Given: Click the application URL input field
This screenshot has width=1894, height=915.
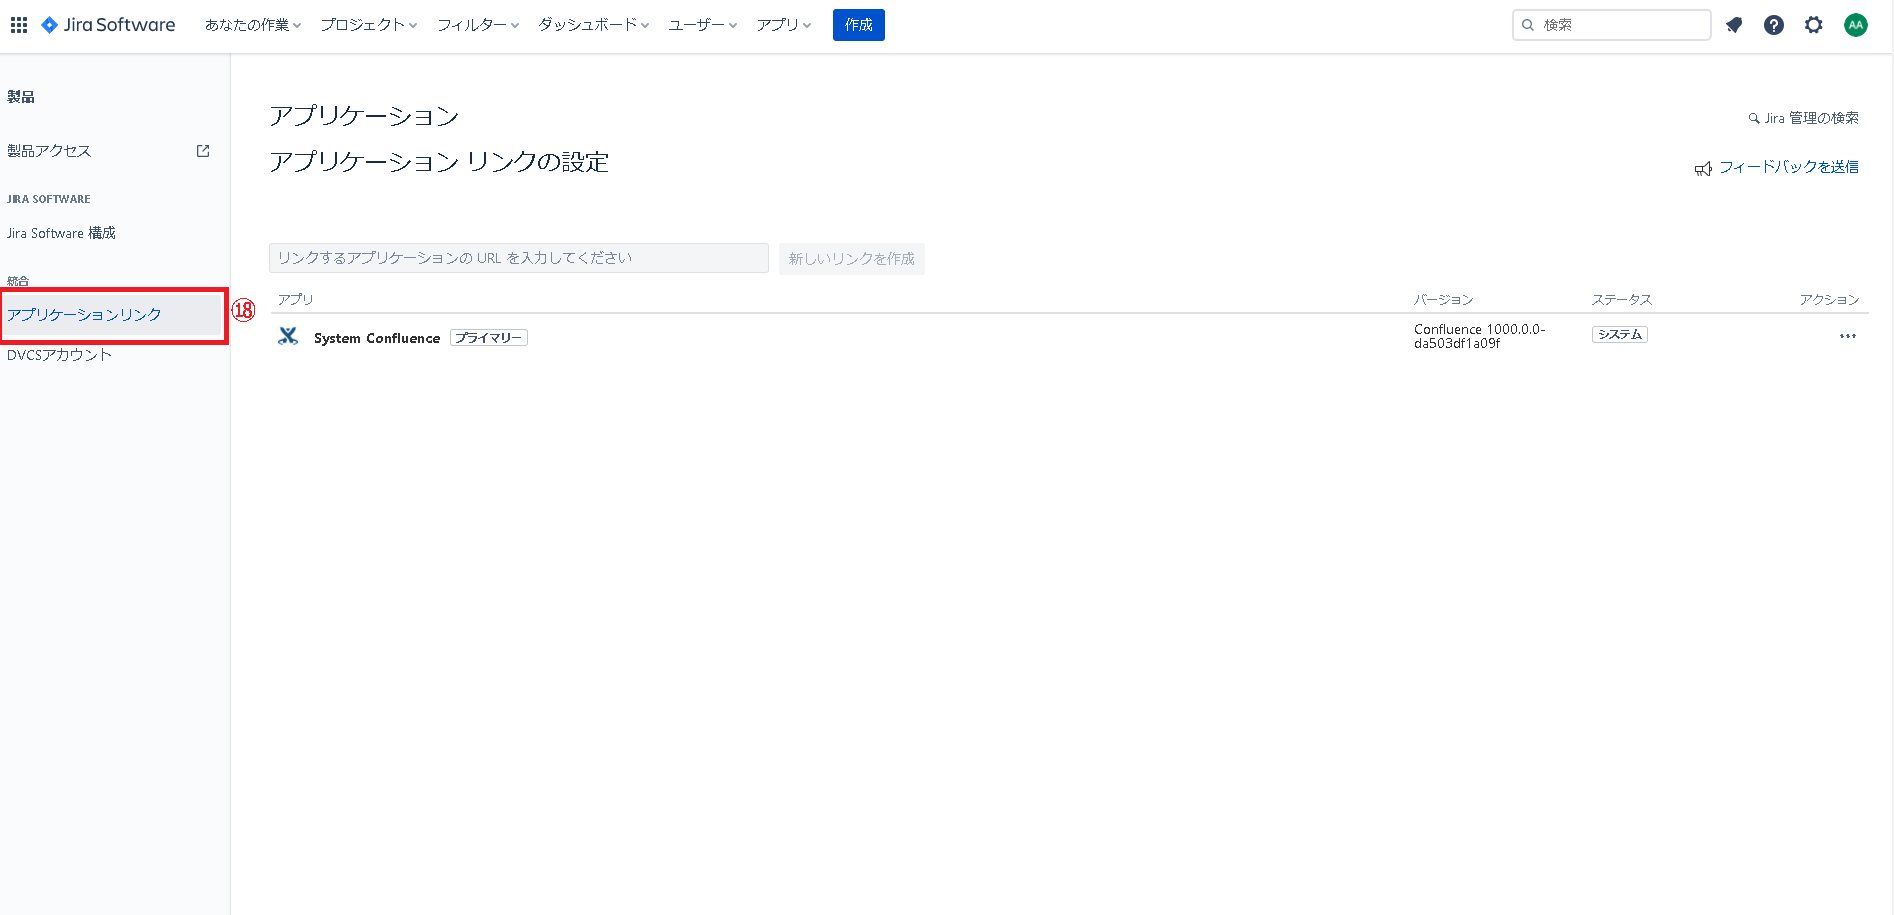Looking at the screenshot, I should click(x=518, y=258).
